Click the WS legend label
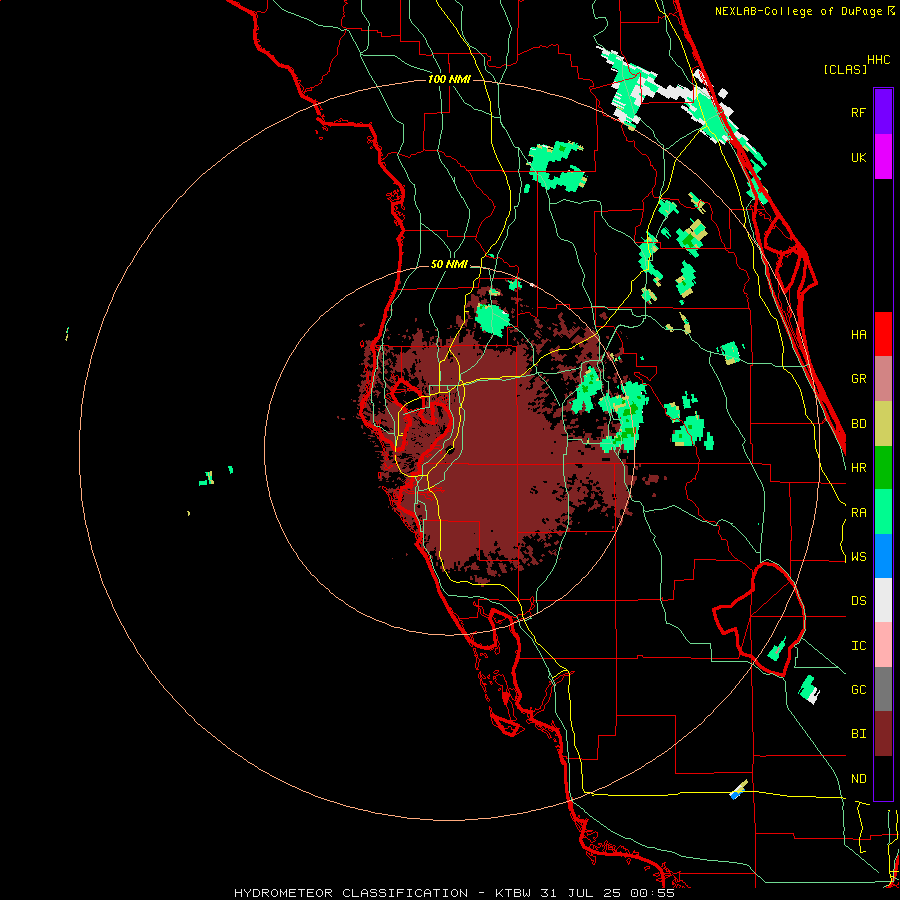This screenshot has height=900, width=900. tap(858, 557)
